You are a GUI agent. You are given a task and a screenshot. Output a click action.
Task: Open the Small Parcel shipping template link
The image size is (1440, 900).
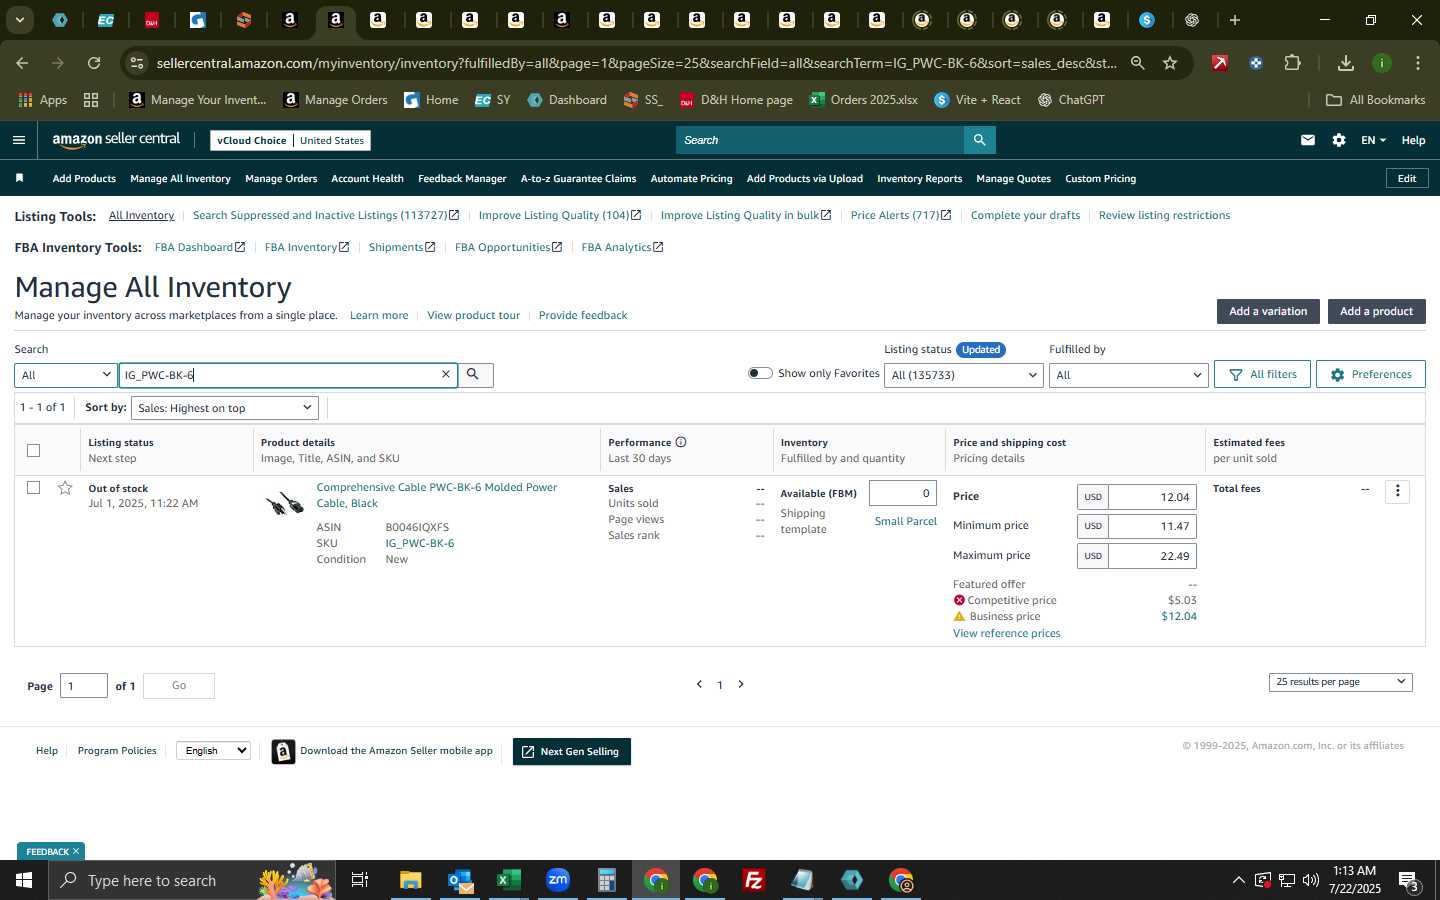[905, 521]
